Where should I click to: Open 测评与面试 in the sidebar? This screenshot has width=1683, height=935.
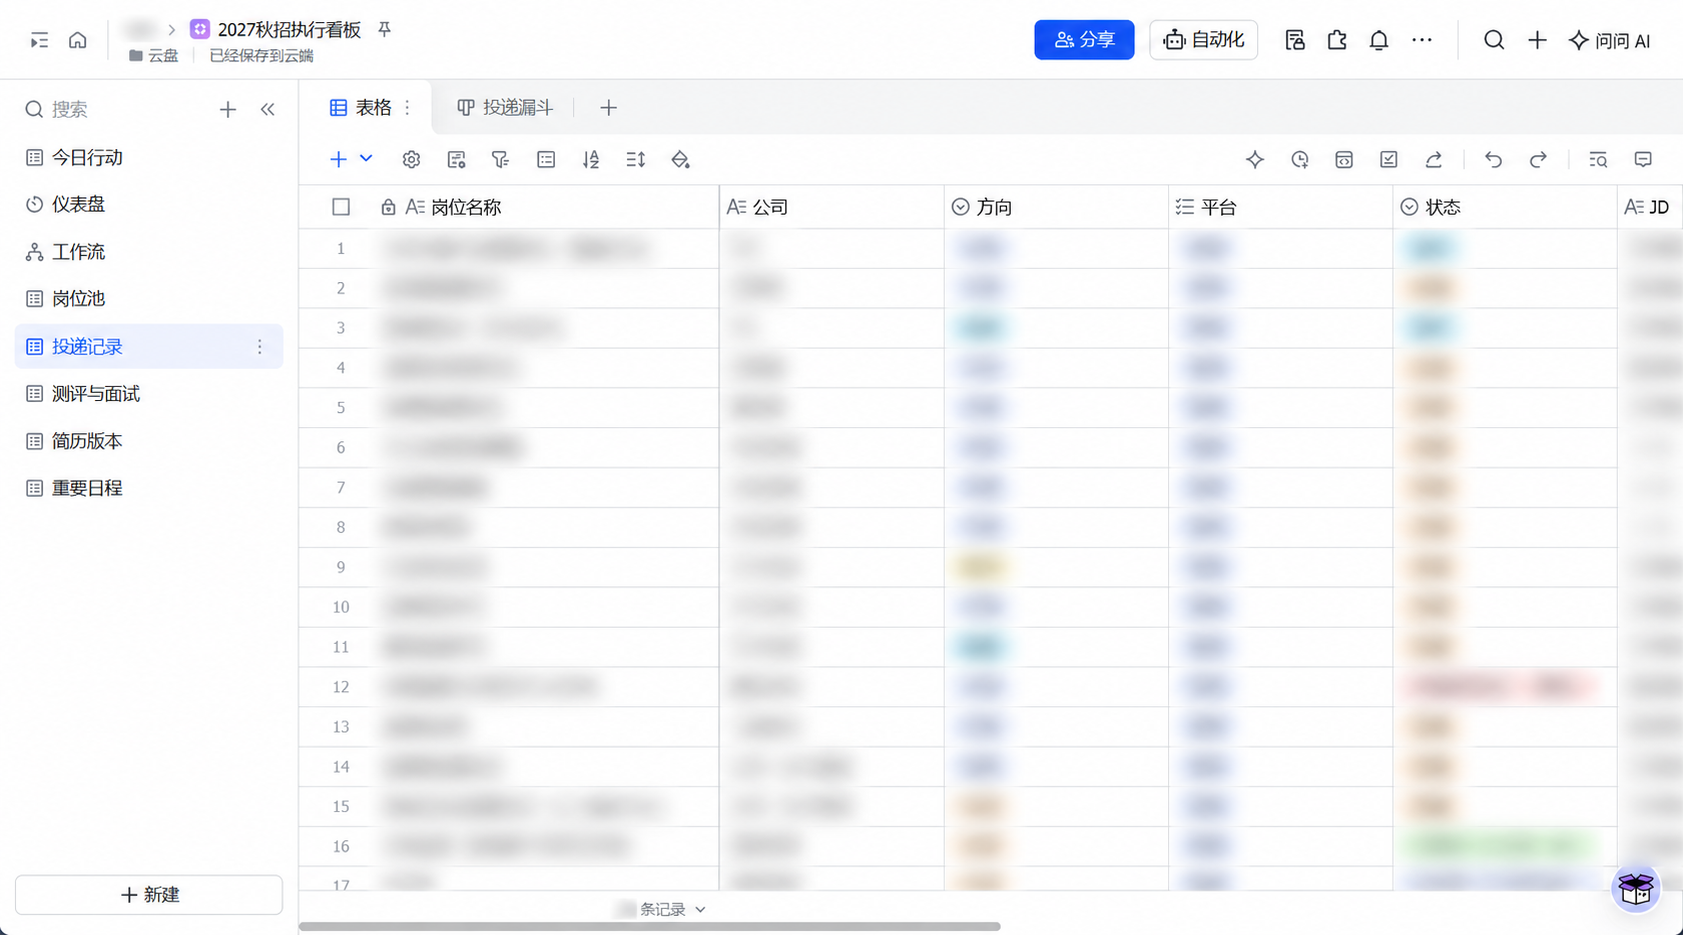coord(148,394)
